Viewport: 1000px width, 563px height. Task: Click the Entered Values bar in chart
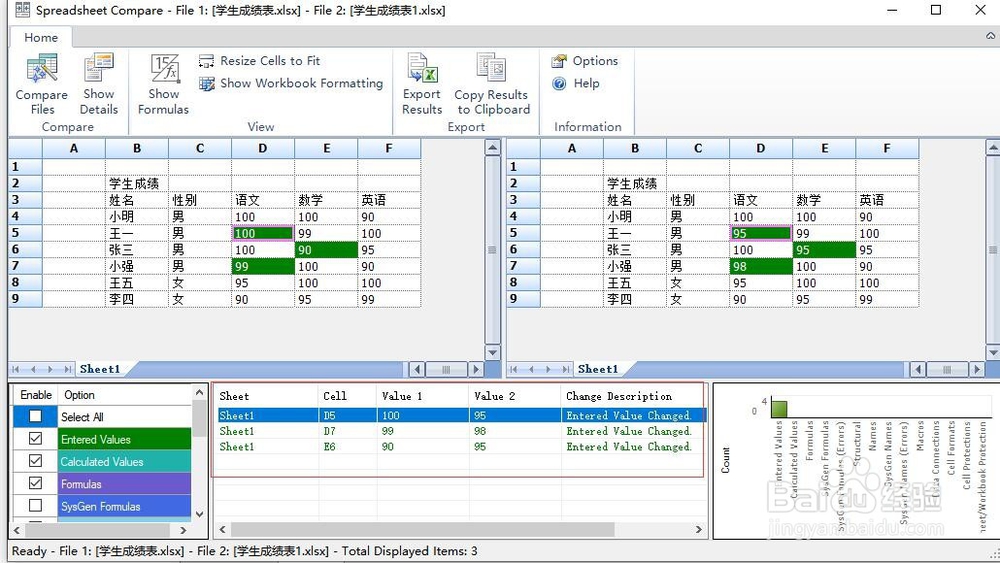[779, 408]
